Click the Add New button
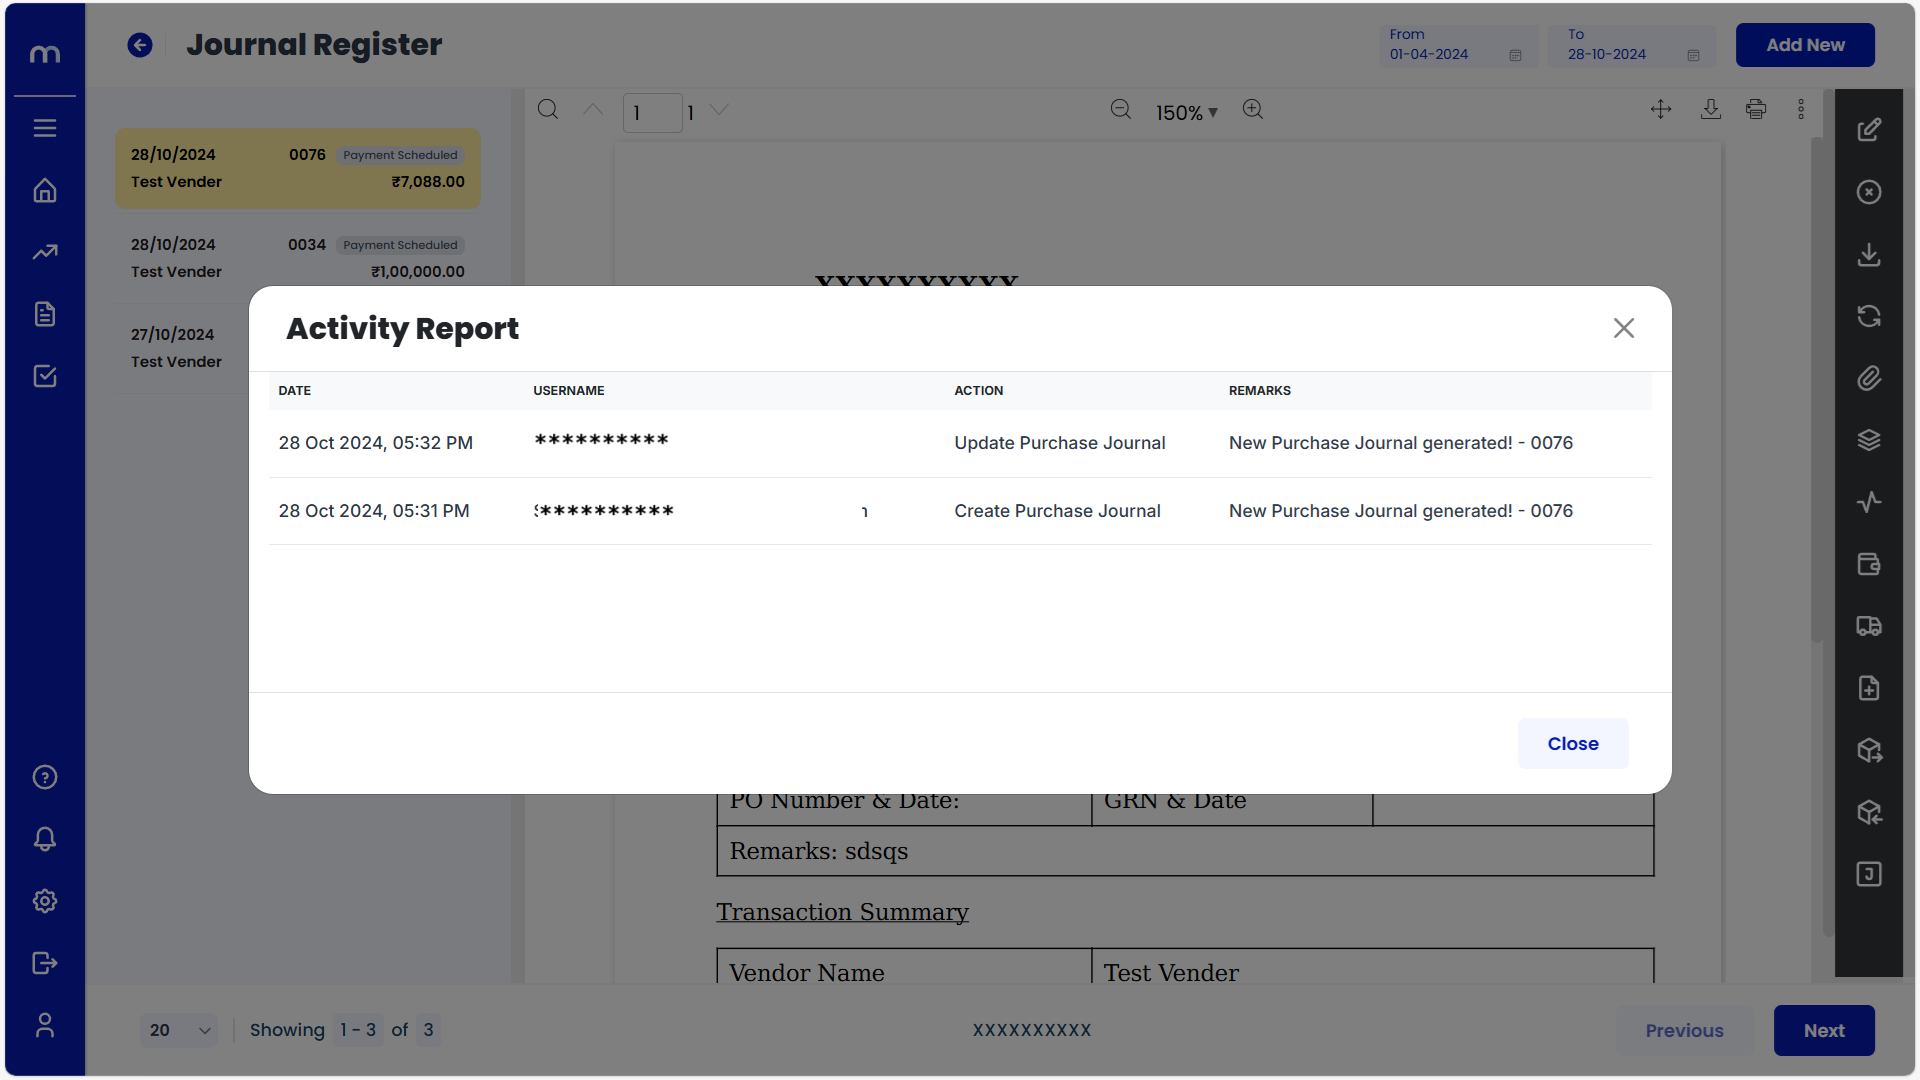 (1805, 45)
